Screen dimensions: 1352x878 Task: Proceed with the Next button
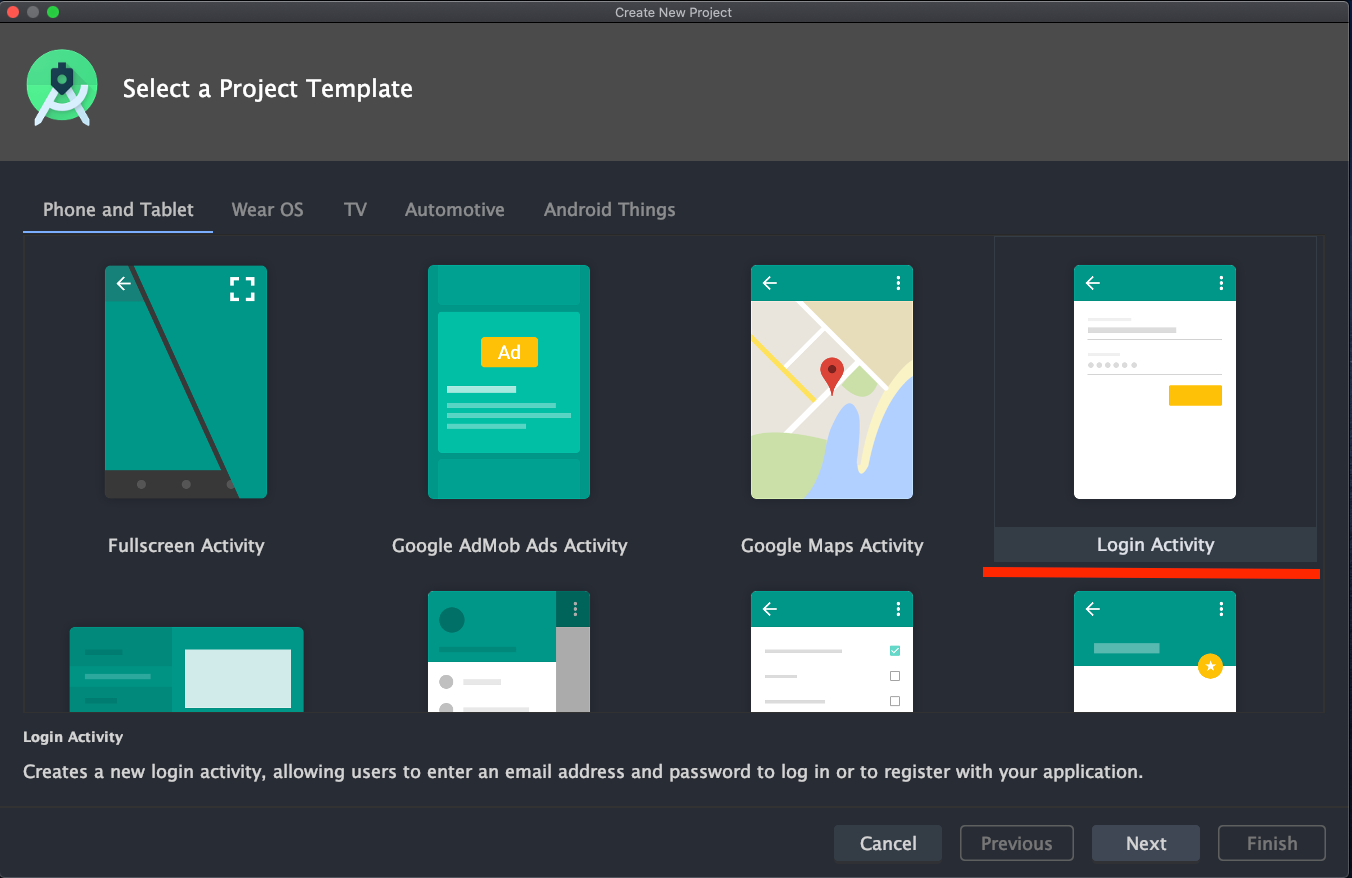pos(1146,843)
